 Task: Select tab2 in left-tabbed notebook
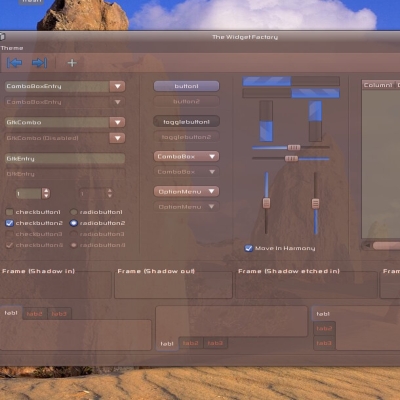point(324,329)
